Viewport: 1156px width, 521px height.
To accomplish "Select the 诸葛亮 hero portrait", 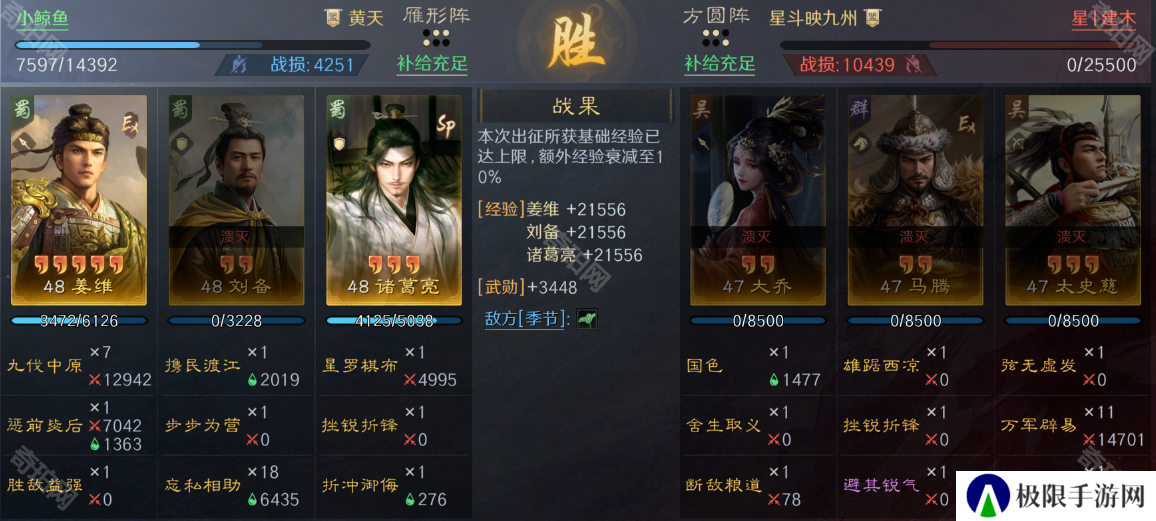I will pos(393,200).
